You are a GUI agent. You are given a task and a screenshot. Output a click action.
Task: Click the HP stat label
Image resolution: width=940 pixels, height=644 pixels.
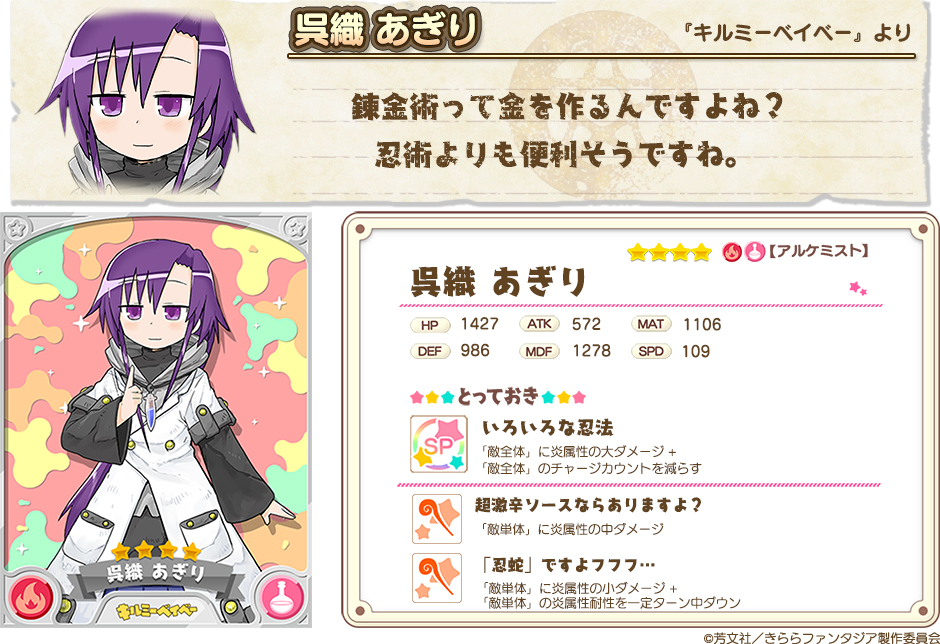click(430, 325)
